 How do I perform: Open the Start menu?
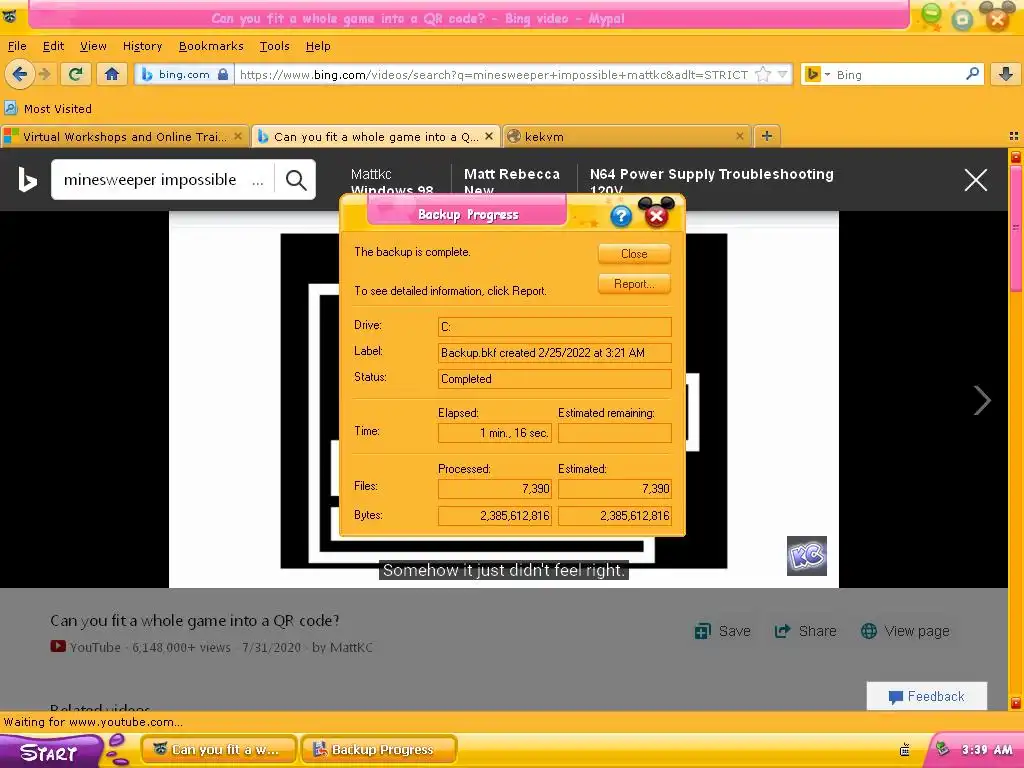tap(50, 751)
